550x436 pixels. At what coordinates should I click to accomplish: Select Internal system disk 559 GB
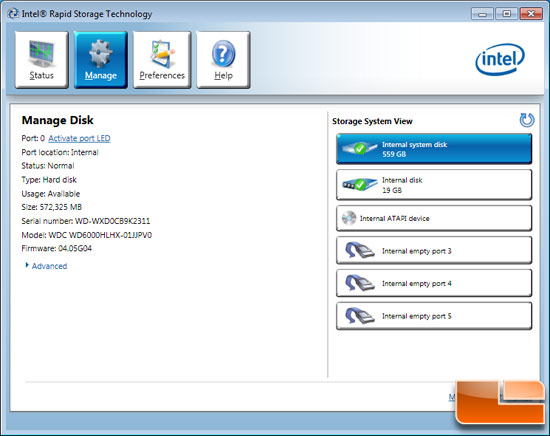[434, 149]
